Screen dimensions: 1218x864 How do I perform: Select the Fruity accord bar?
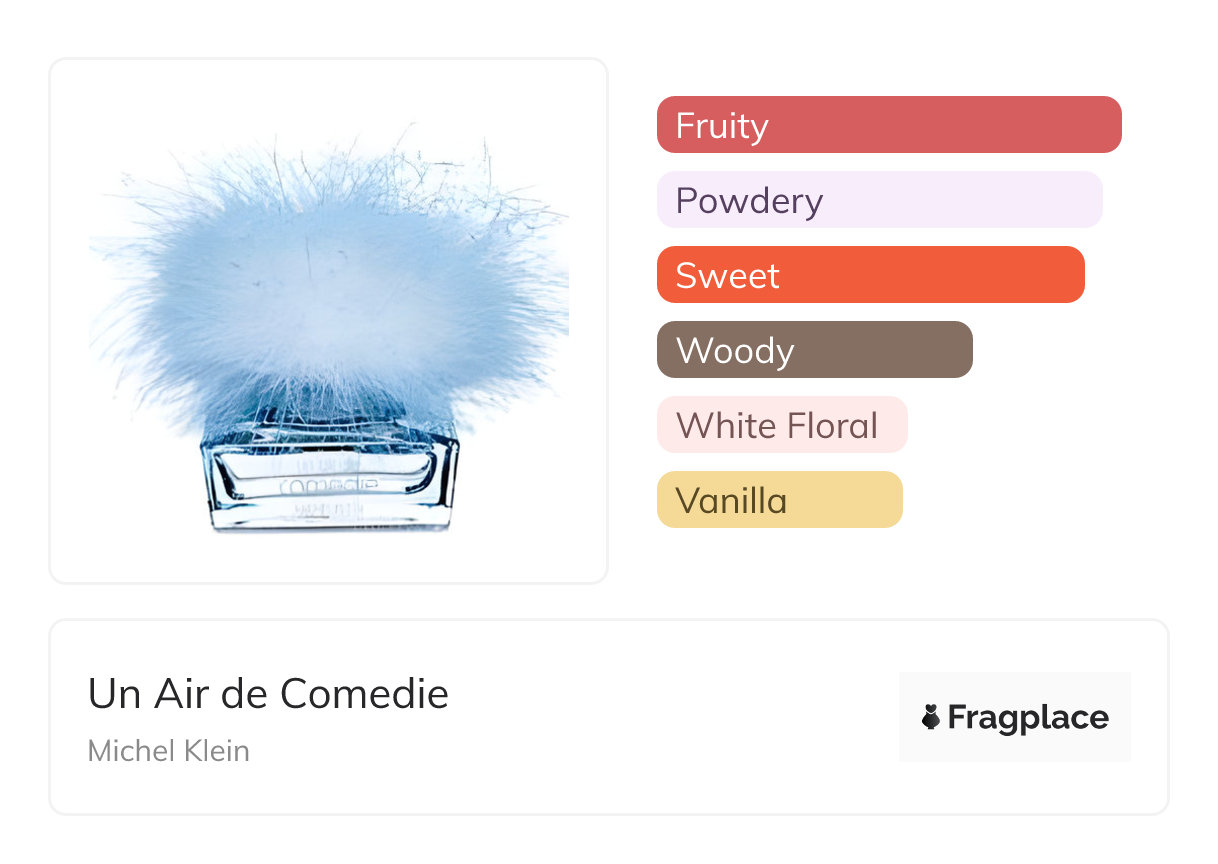pyautogui.click(x=889, y=125)
